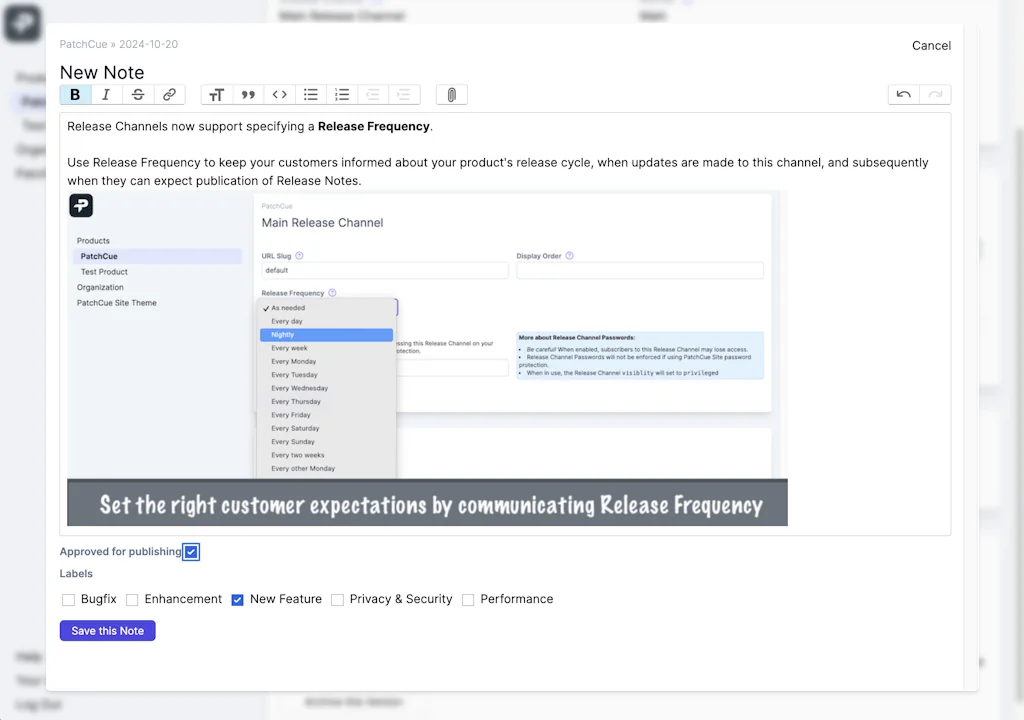Screen dimensions: 1024x720
Task: Toggle bold formatting in the toolbar
Action: [75, 95]
